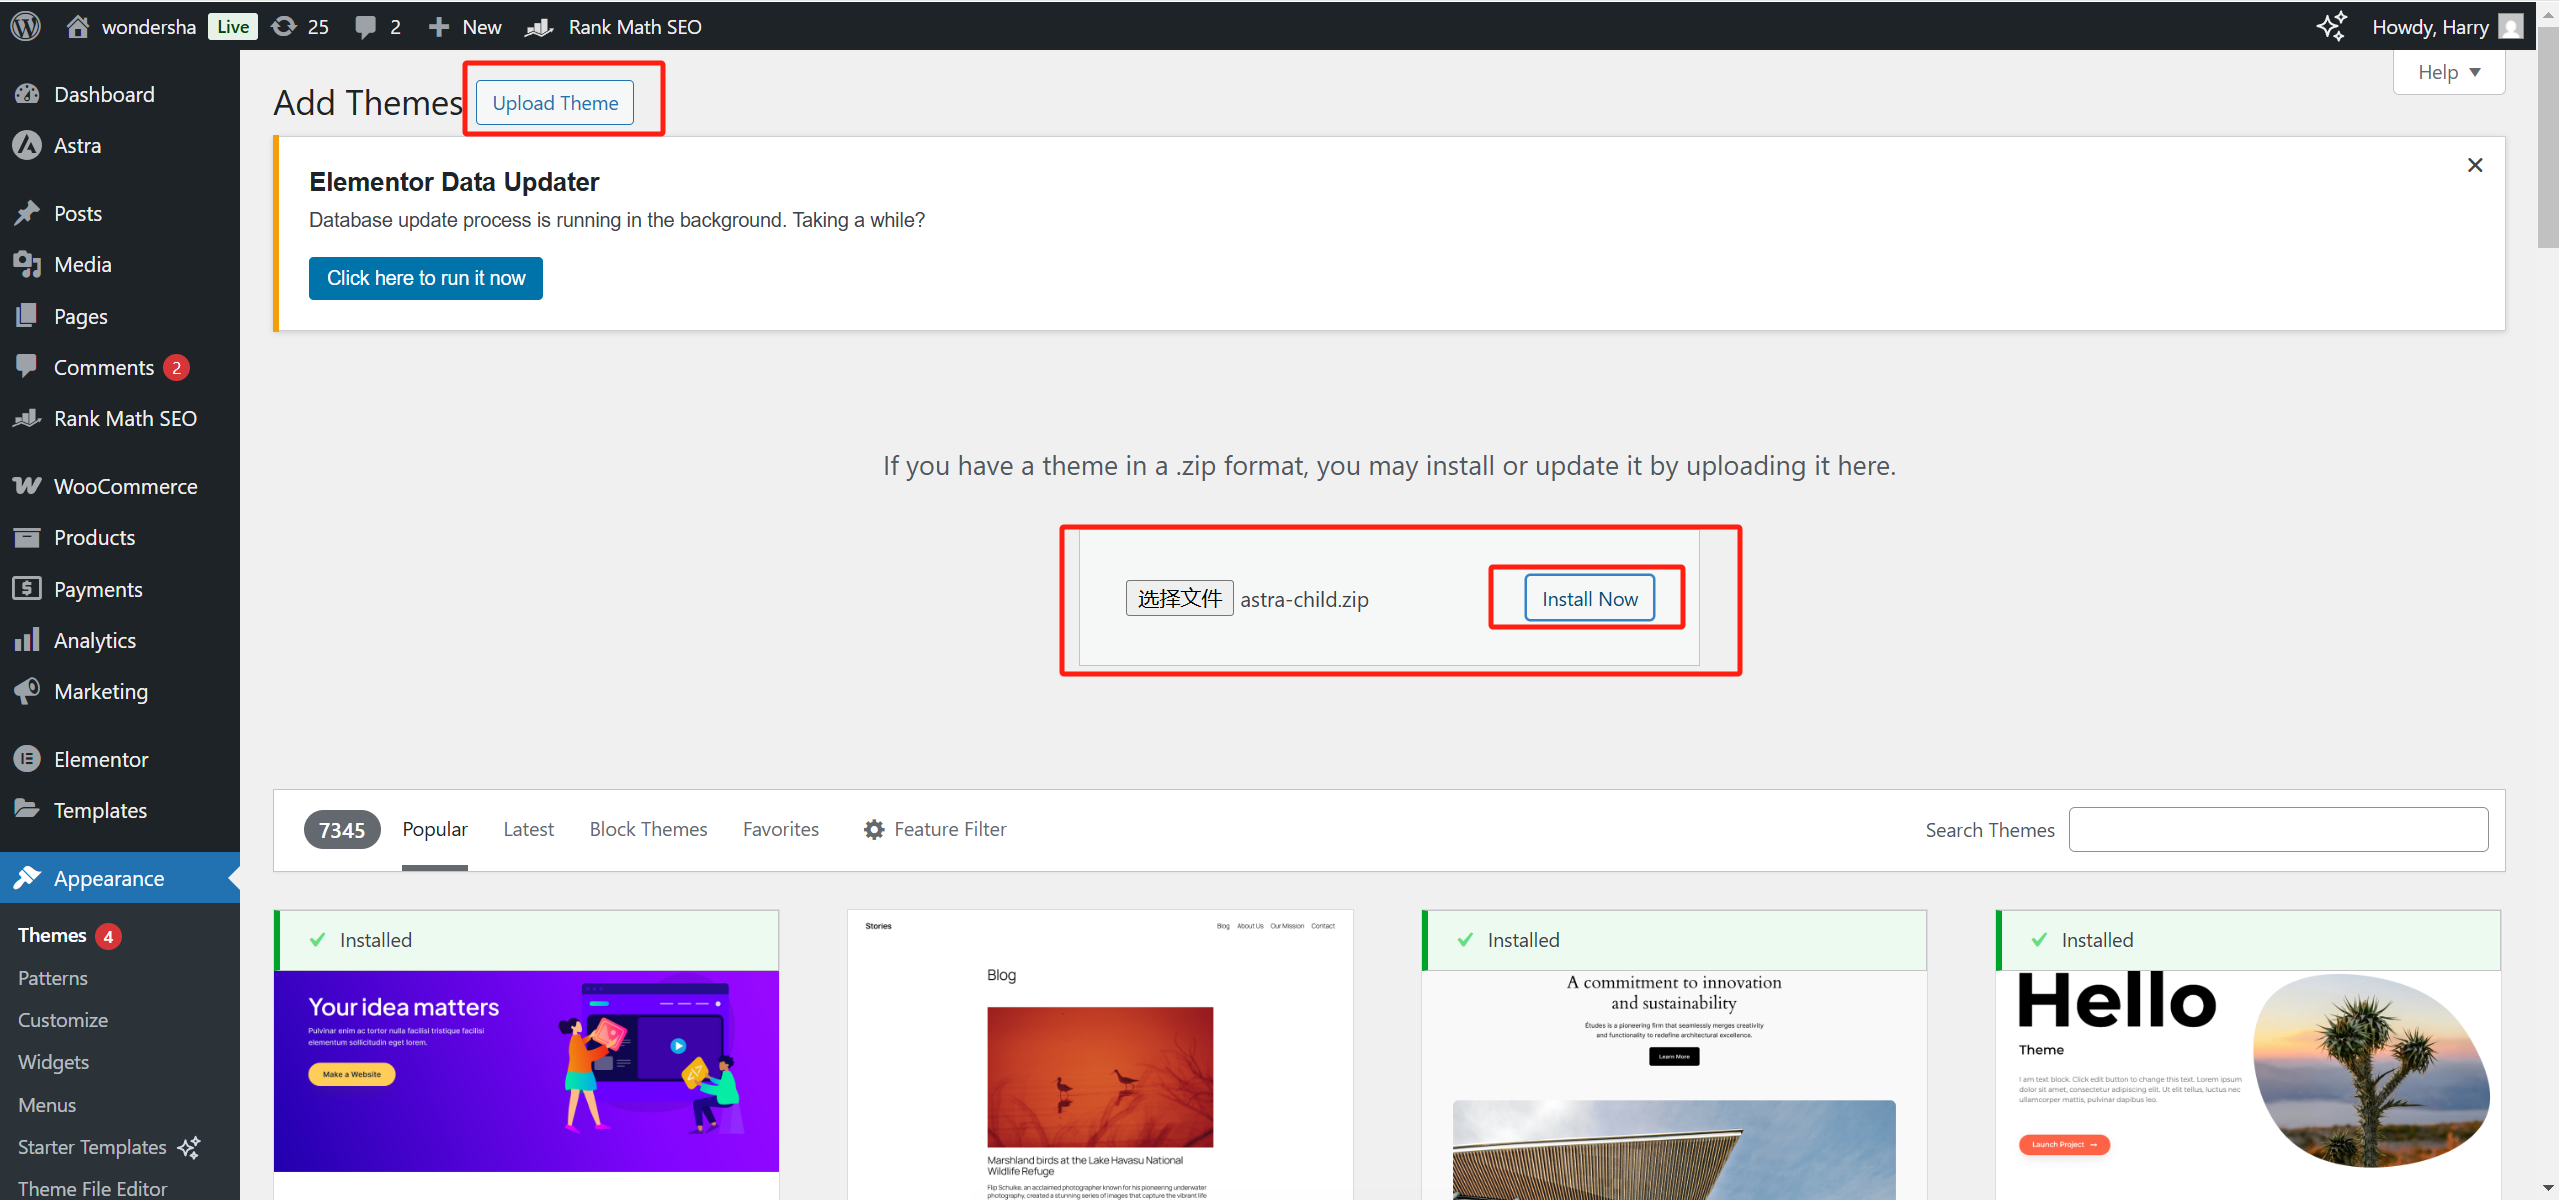
Task: Click the Search Themes input field
Action: coord(2277,829)
